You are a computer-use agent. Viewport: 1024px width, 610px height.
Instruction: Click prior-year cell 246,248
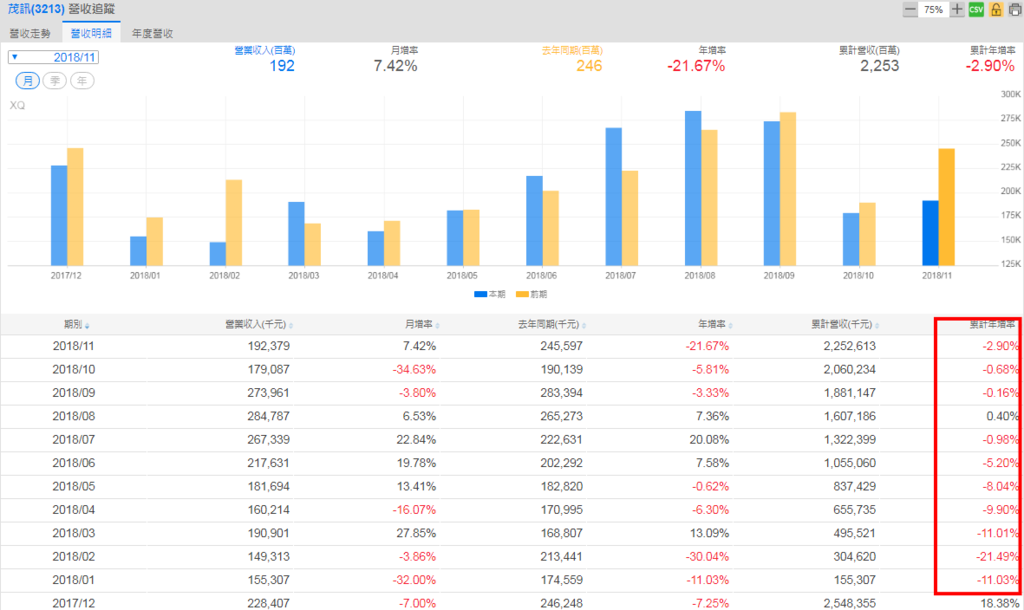562,603
